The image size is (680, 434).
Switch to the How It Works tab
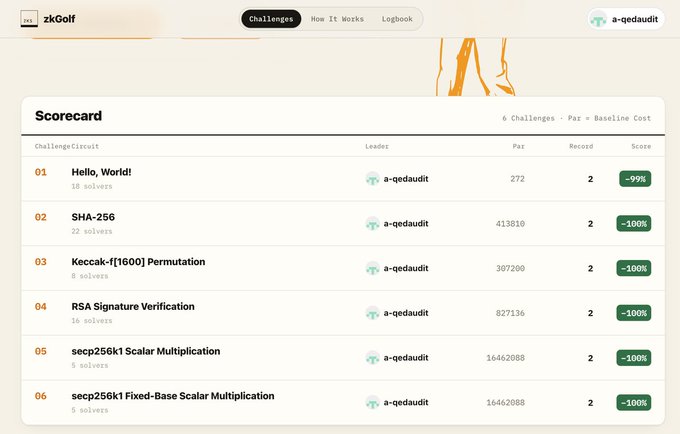pyautogui.click(x=337, y=19)
